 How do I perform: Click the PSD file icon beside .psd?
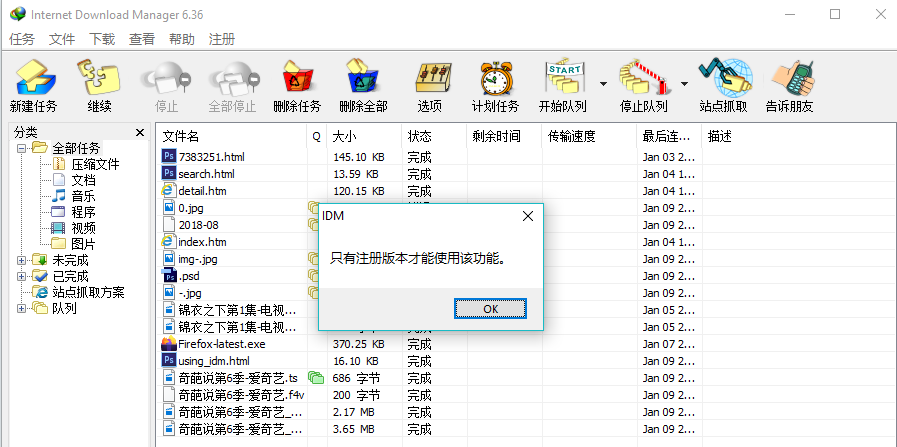pyautogui.click(x=169, y=276)
